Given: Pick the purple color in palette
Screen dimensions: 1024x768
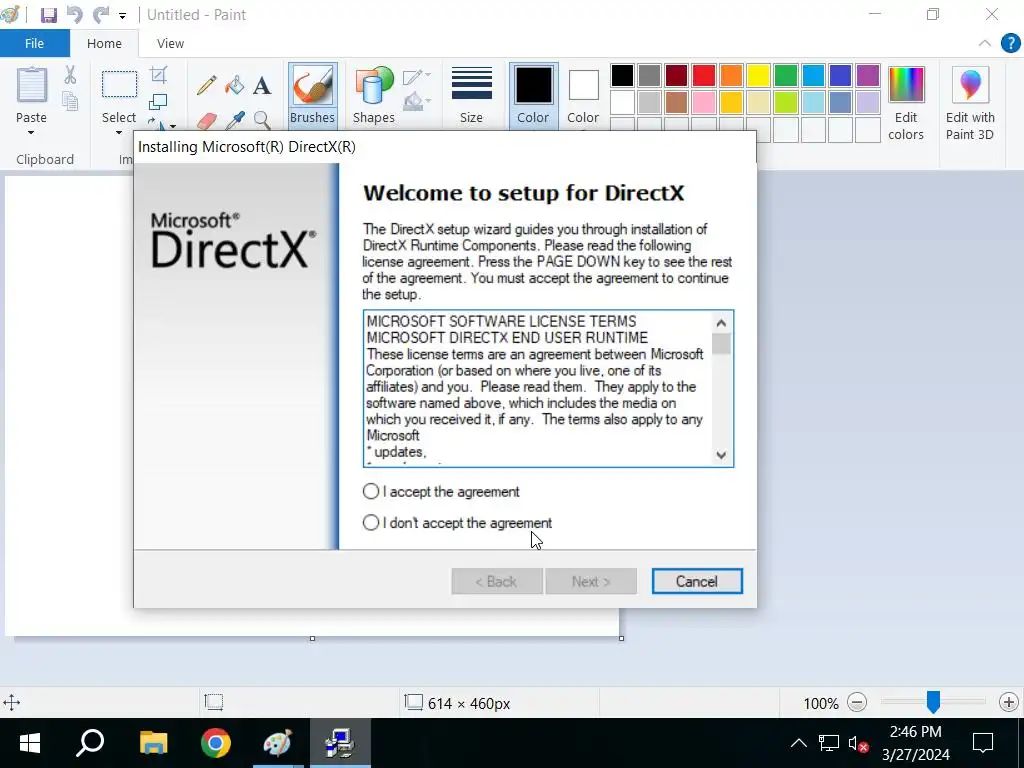Looking at the screenshot, I should pyautogui.click(x=868, y=76).
